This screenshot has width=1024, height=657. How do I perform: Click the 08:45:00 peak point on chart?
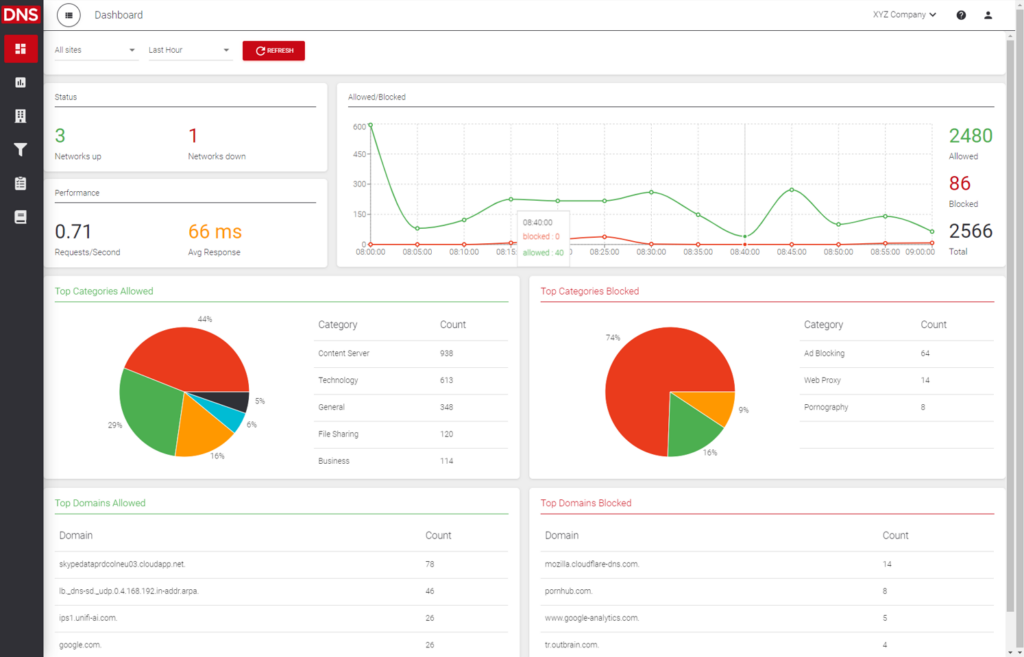click(x=791, y=190)
